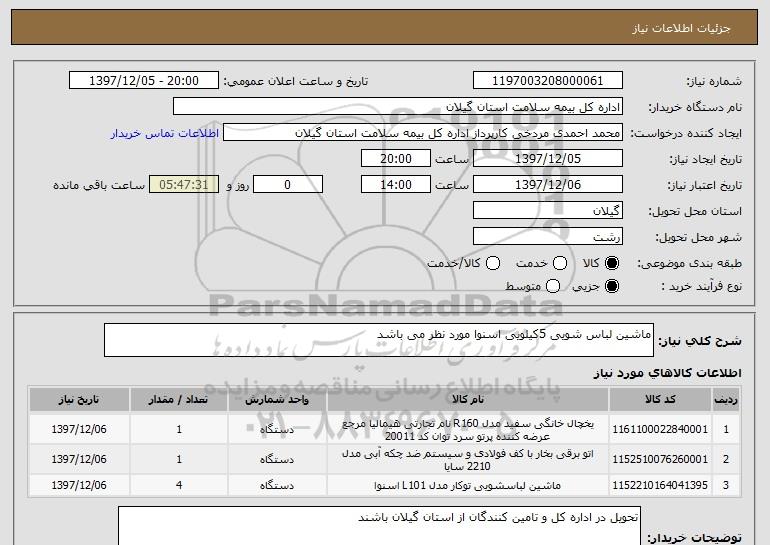The width and height of the screenshot is (770, 545).
Task: Click the validity time field 14:00
Action: (x=396, y=185)
